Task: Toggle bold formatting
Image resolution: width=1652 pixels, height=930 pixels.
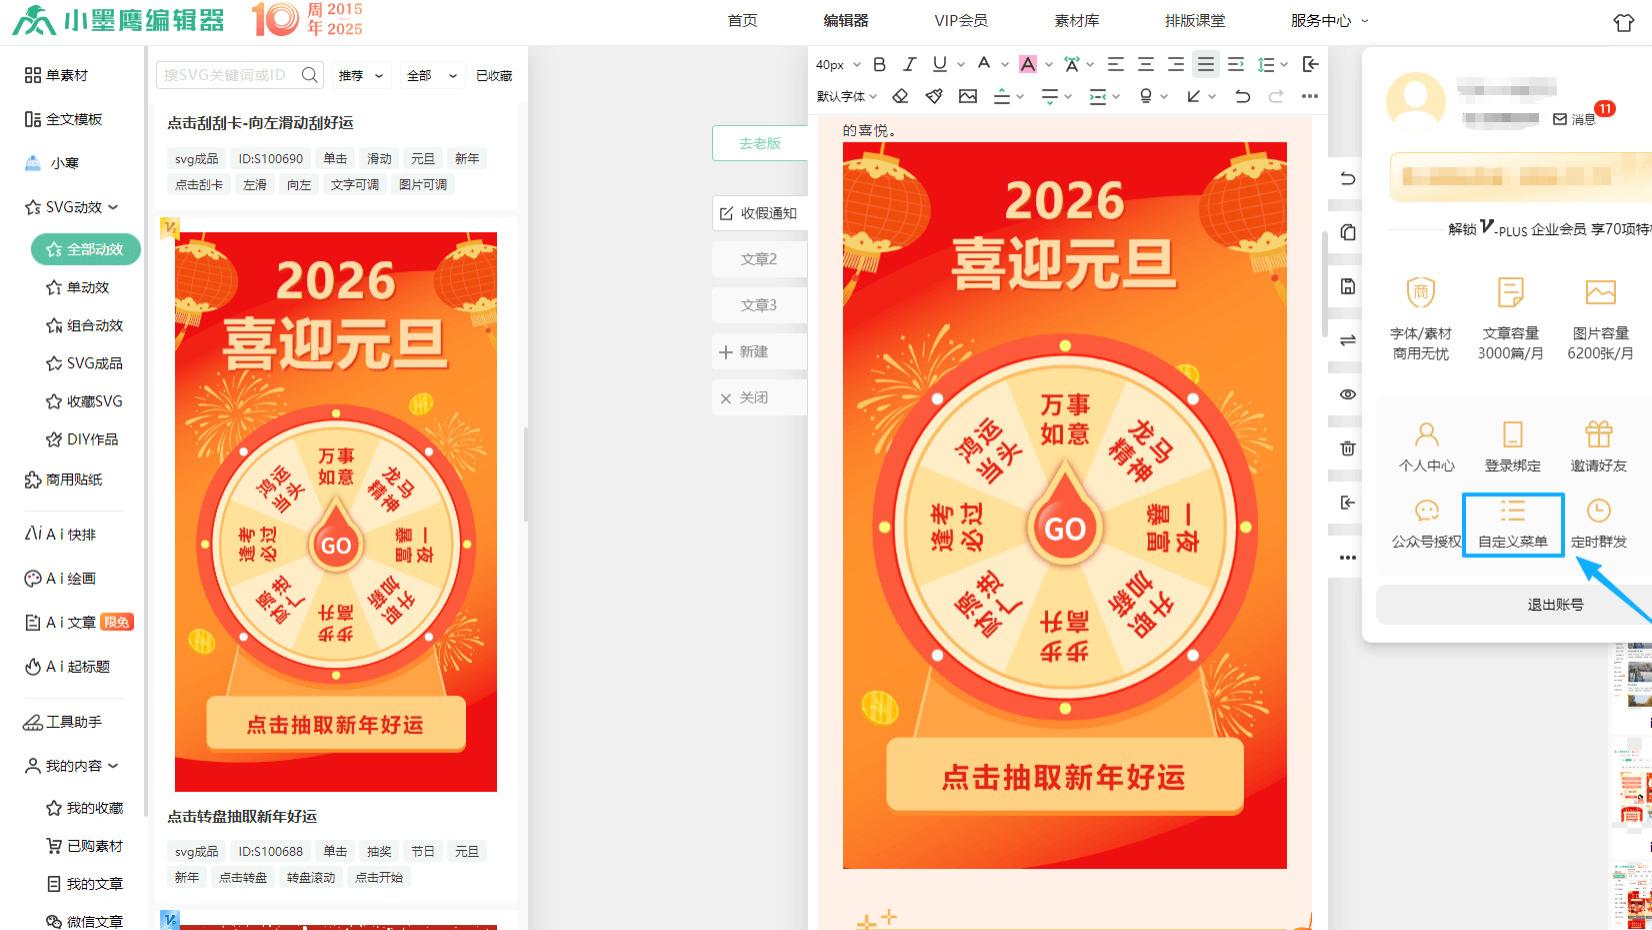Action: [x=878, y=64]
